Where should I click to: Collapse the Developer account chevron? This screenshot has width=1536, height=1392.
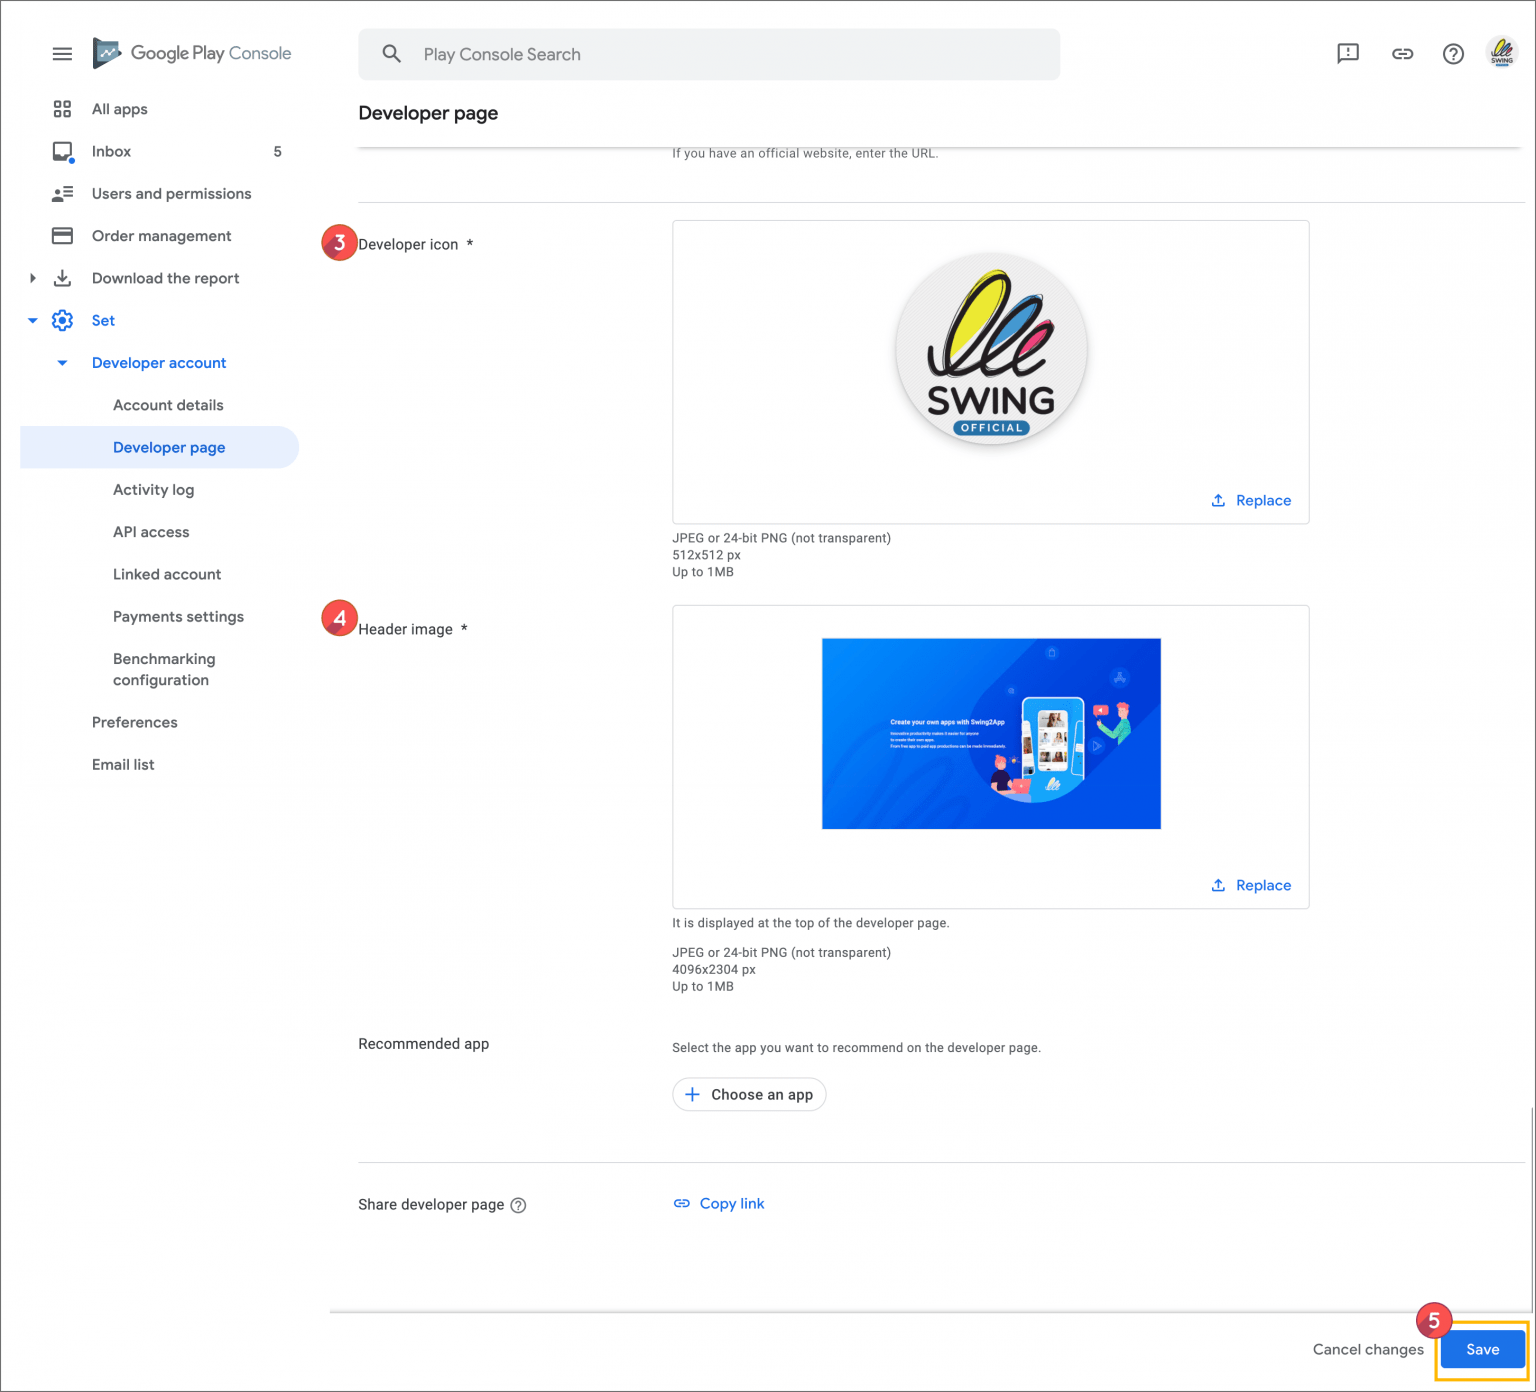point(62,362)
